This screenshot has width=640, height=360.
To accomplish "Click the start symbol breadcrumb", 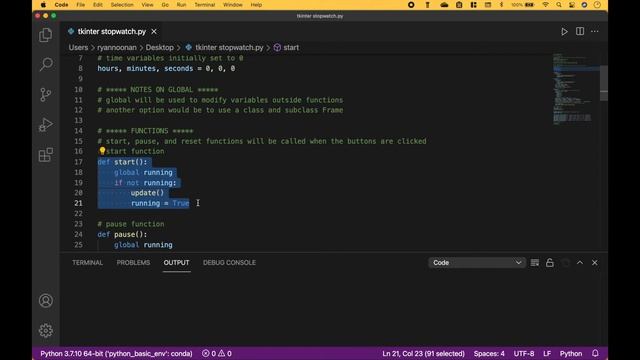I will (x=291, y=47).
